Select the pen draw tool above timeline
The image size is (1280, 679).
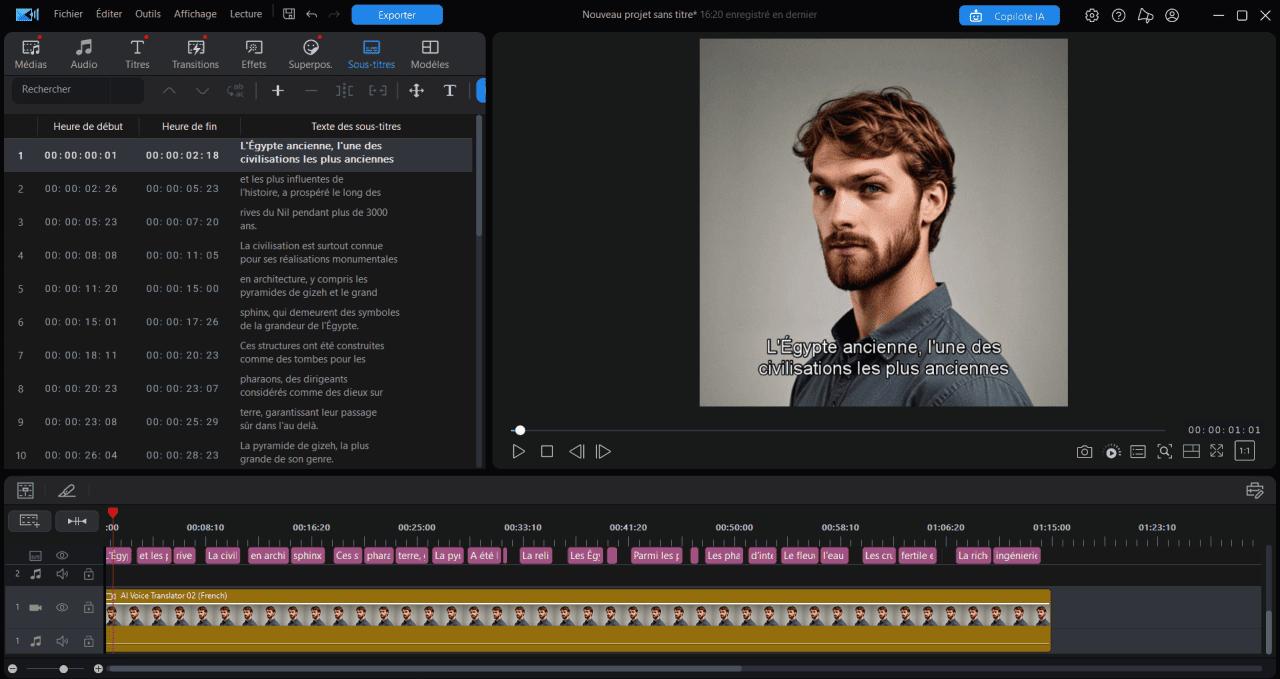pos(66,490)
